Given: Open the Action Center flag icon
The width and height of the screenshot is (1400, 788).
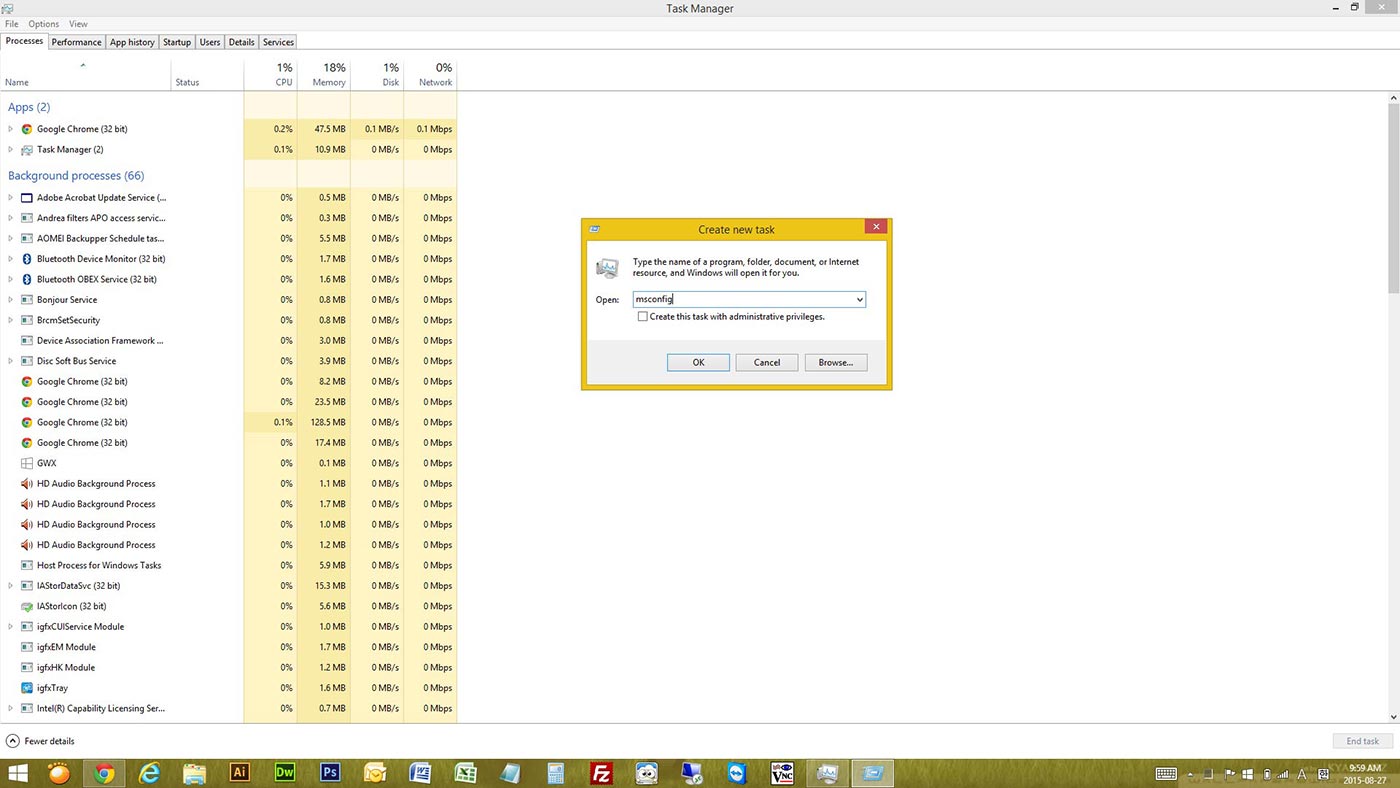Looking at the screenshot, I should coord(1230,773).
